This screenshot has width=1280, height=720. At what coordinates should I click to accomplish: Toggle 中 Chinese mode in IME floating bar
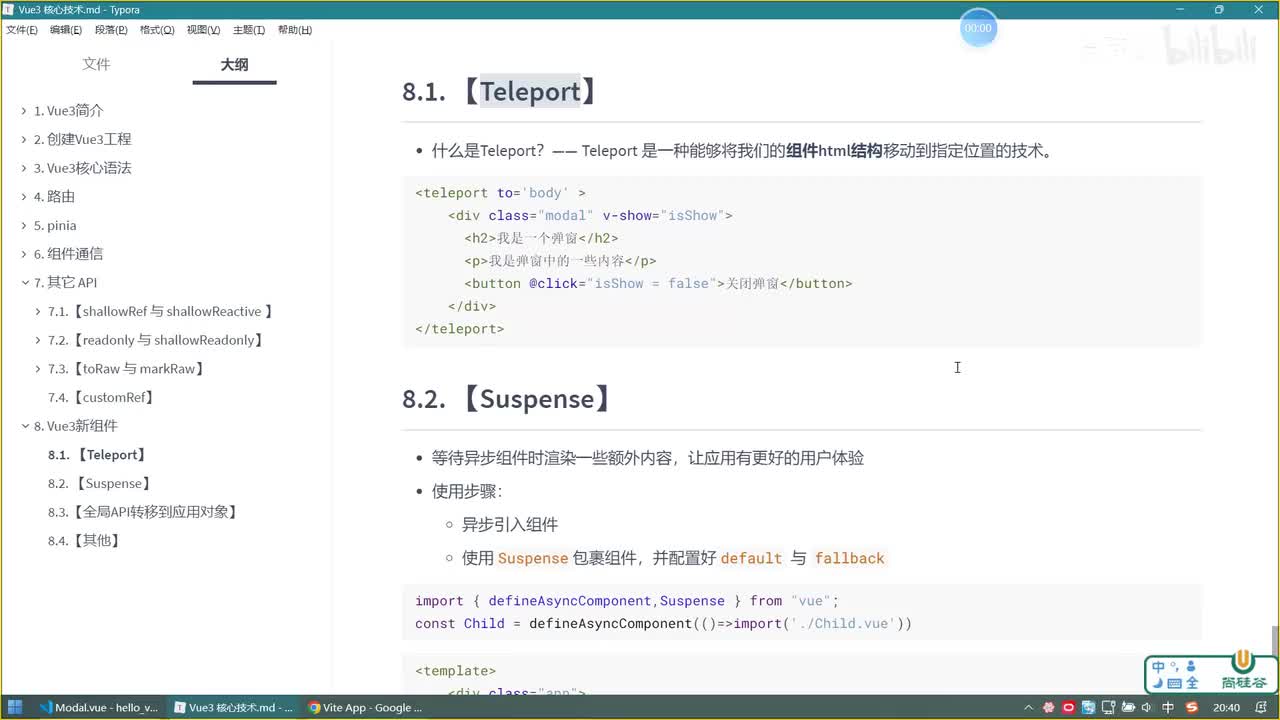pyautogui.click(x=1158, y=667)
